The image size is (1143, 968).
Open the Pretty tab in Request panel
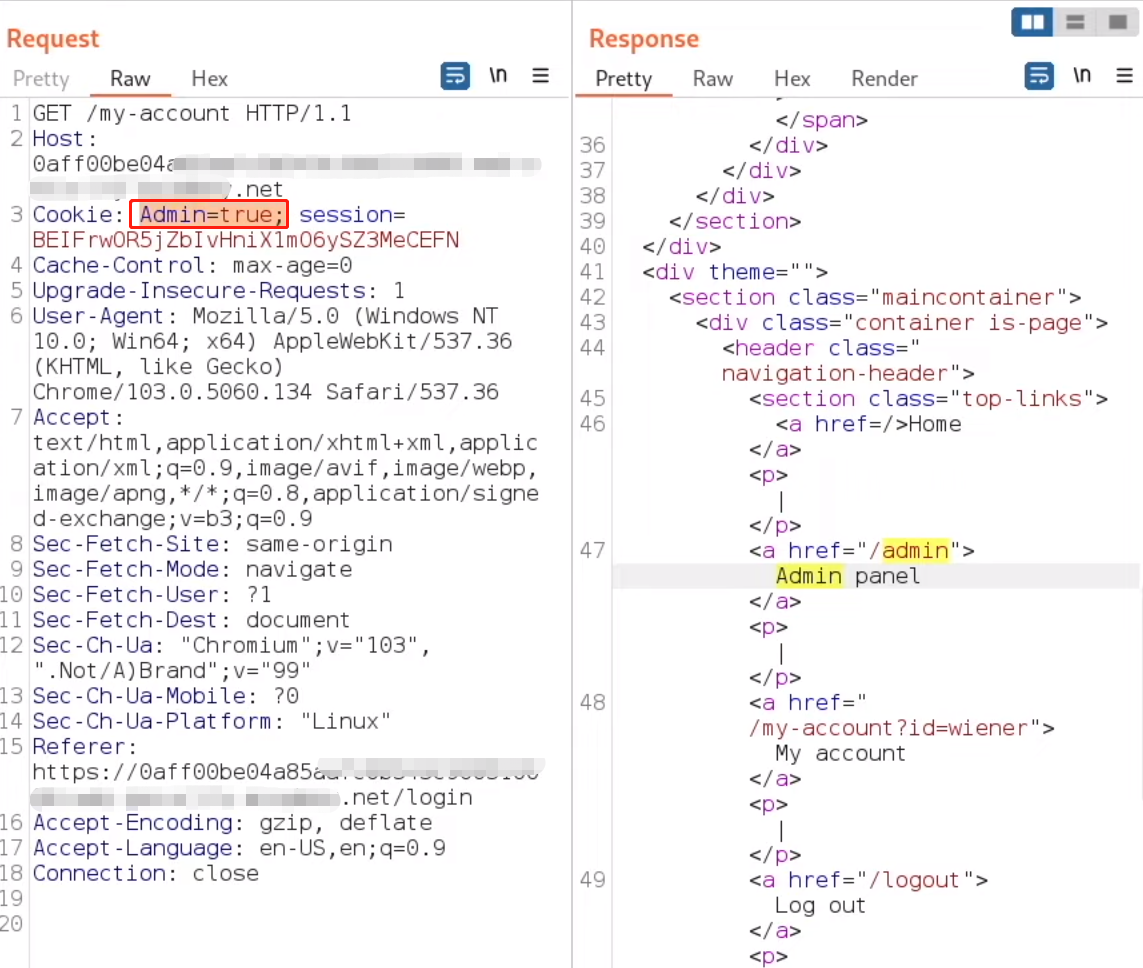tap(41, 79)
